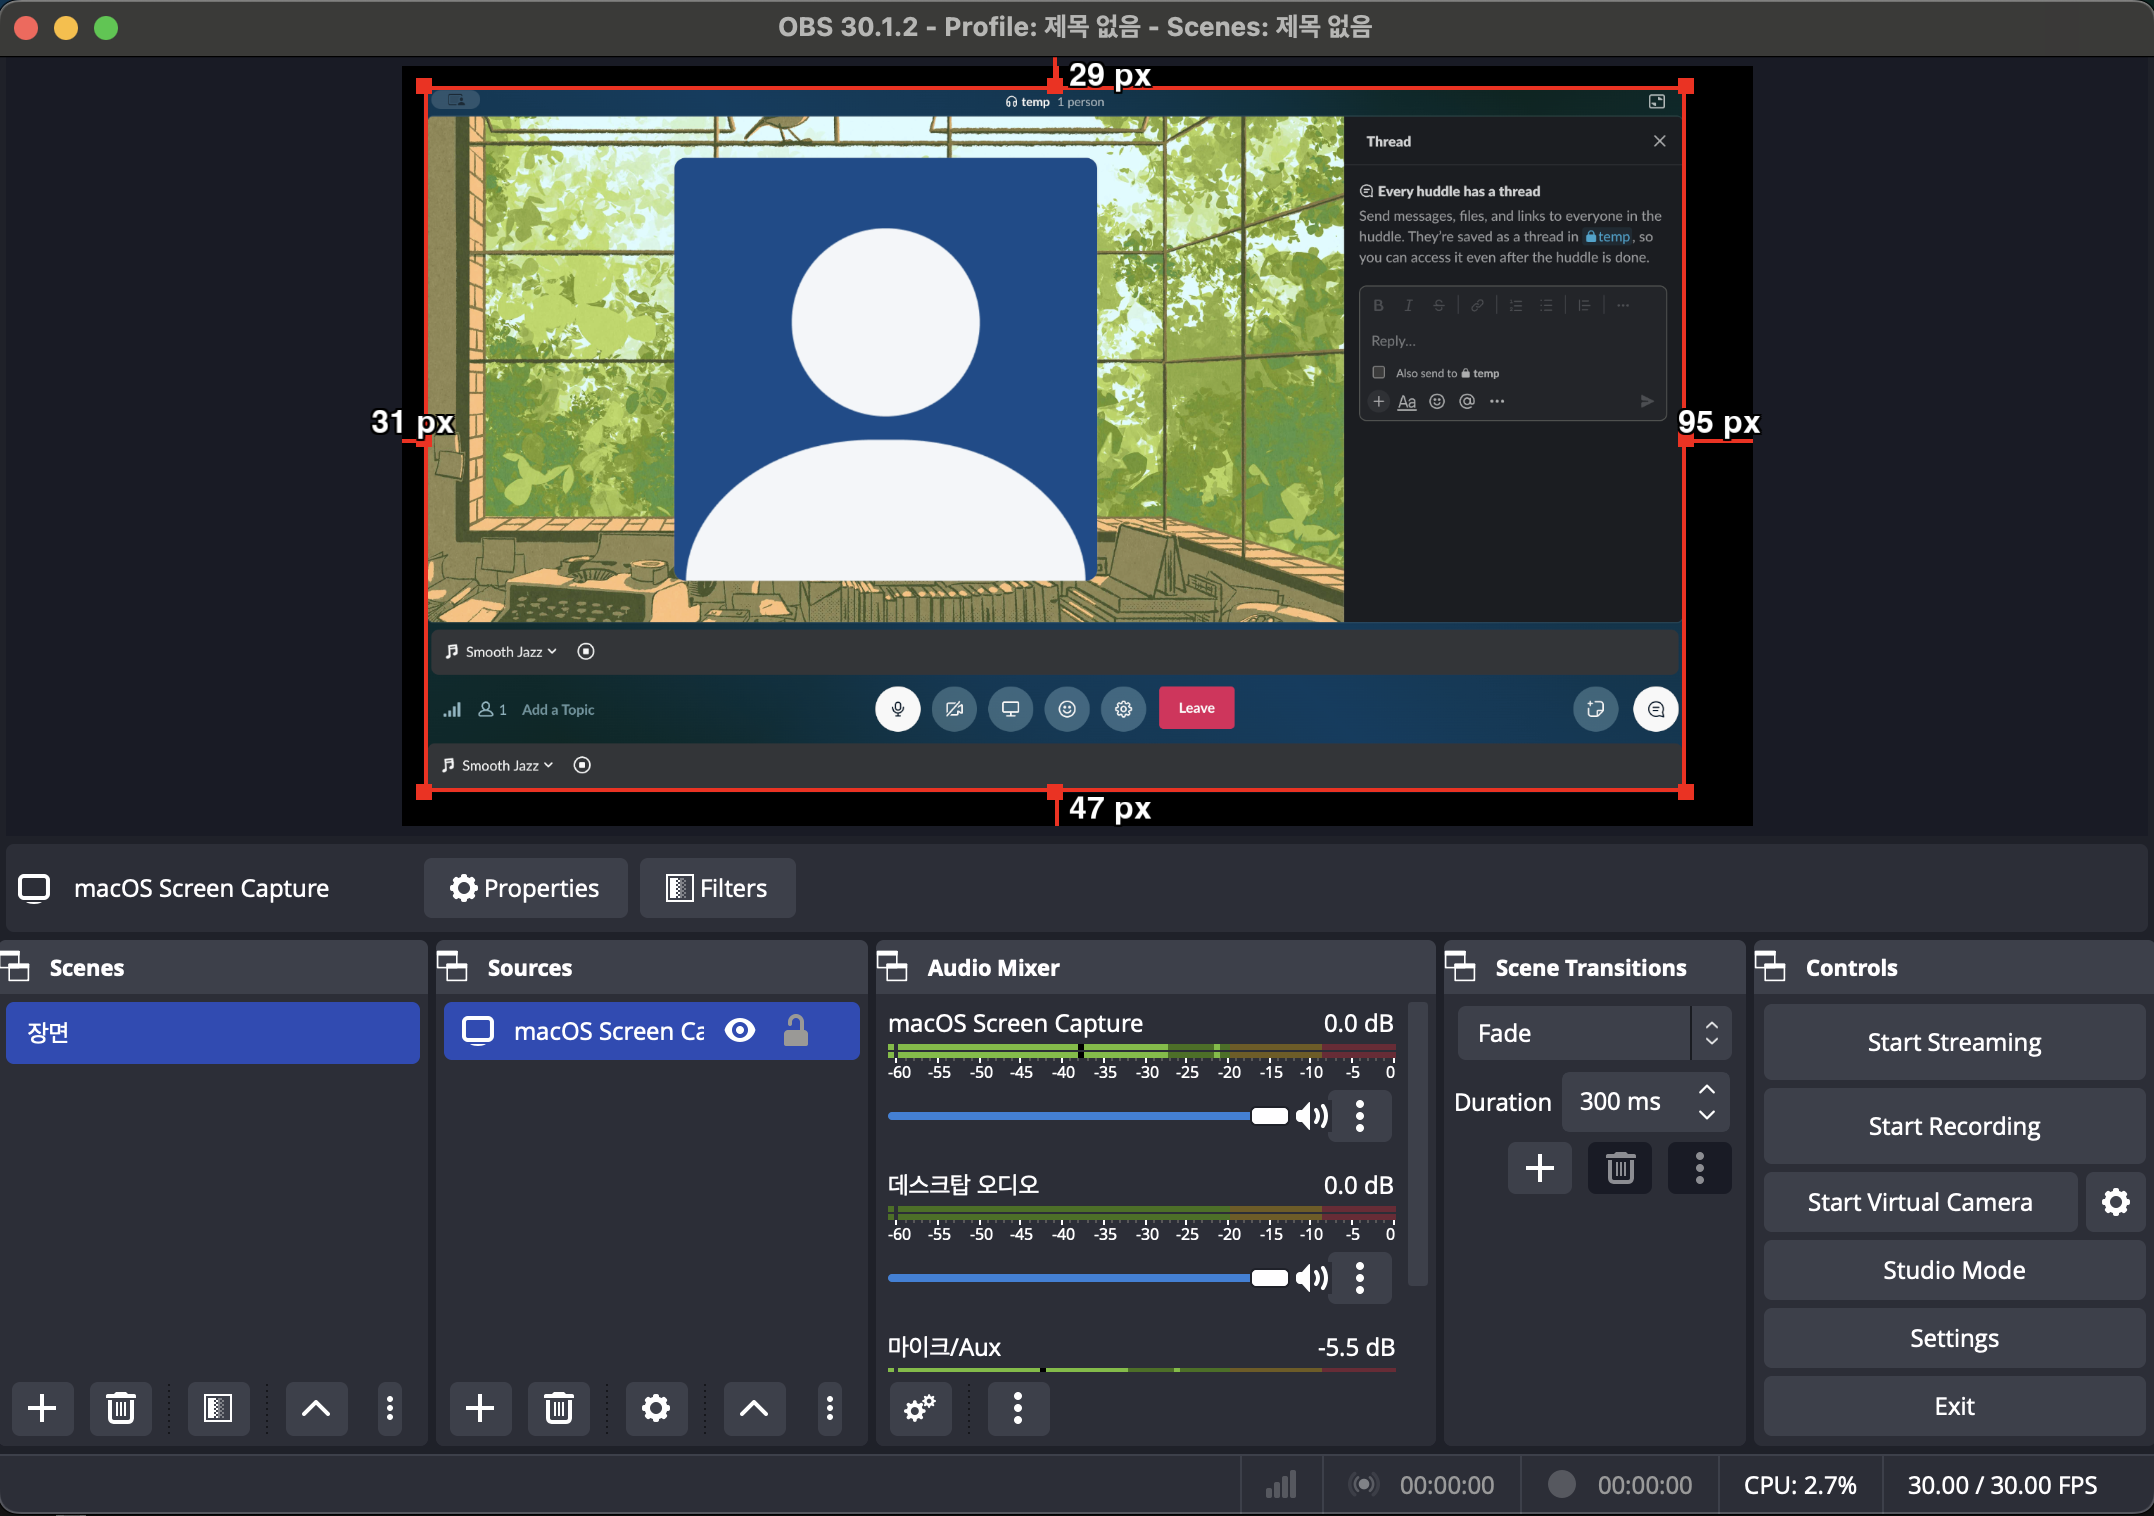Open the desktop audio options menu

coord(1360,1278)
